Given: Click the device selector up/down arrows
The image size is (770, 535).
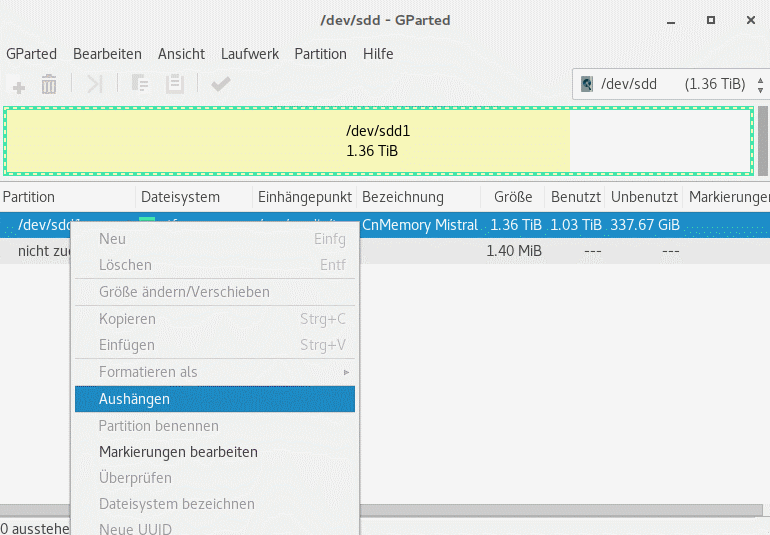Looking at the screenshot, I should point(760,84).
